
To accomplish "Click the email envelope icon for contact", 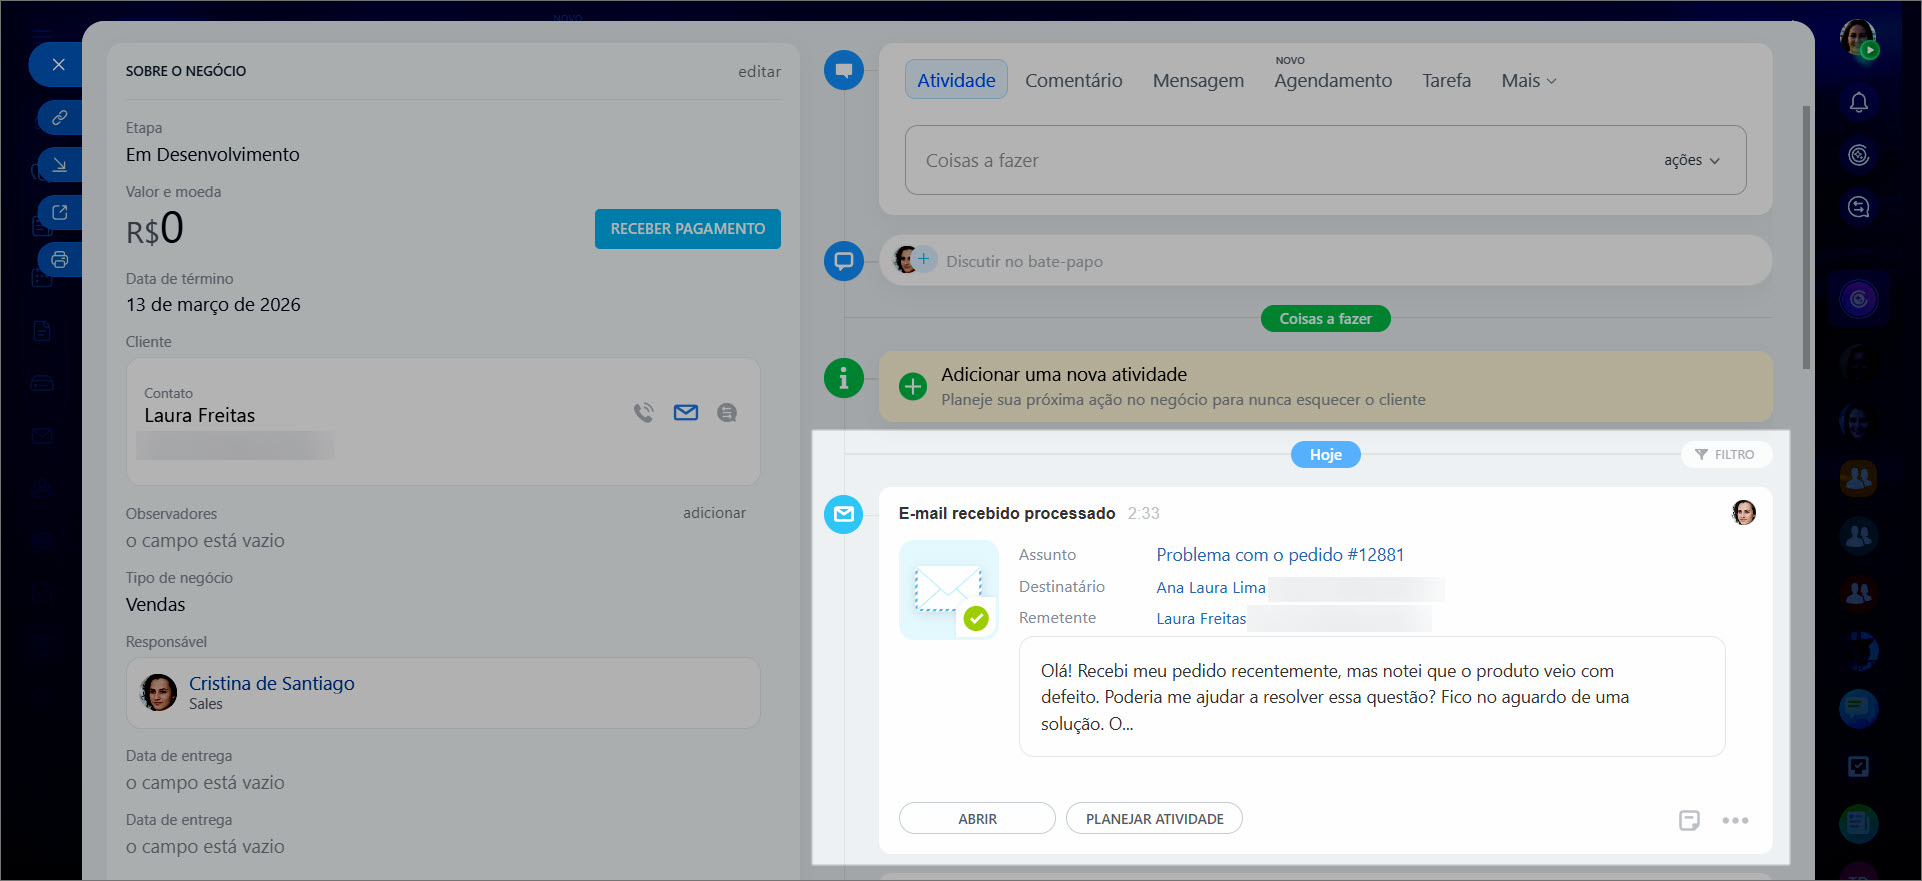I will pyautogui.click(x=686, y=412).
